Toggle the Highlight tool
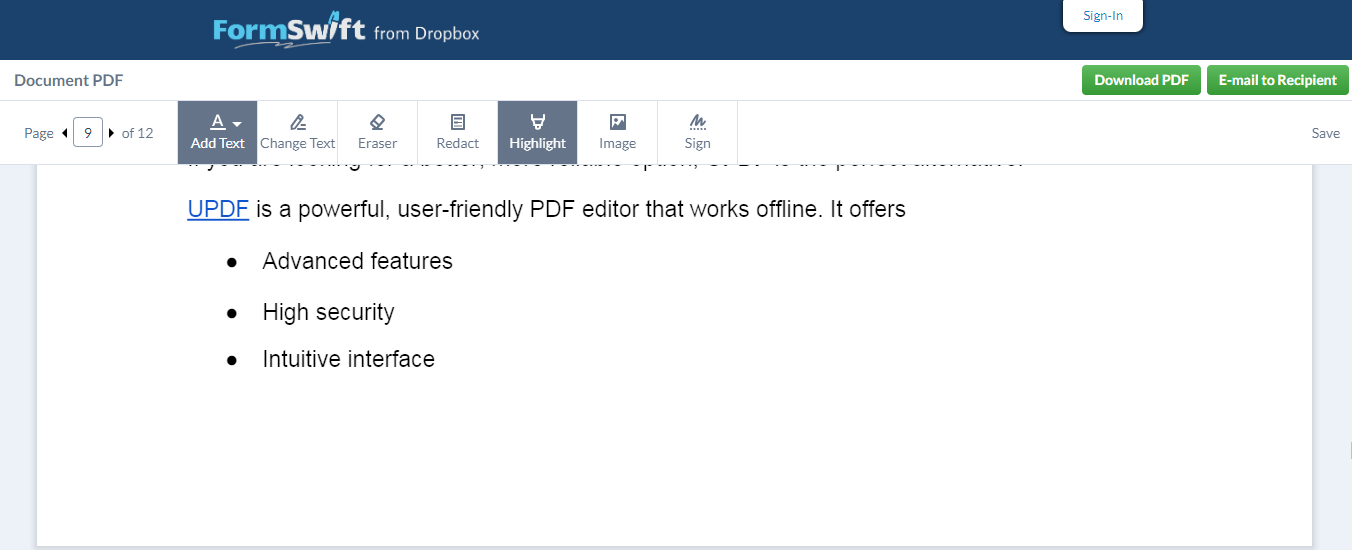The width and height of the screenshot is (1352, 550). pos(537,132)
